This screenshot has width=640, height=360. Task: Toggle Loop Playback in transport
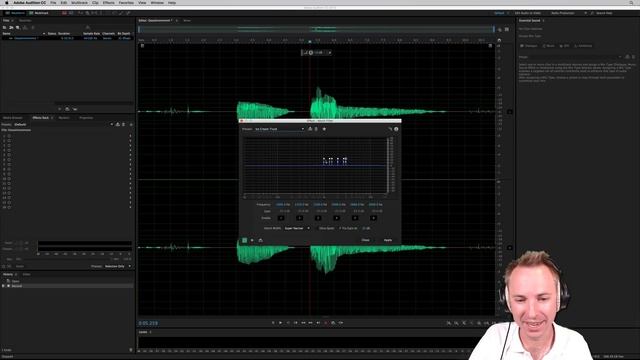(333, 323)
